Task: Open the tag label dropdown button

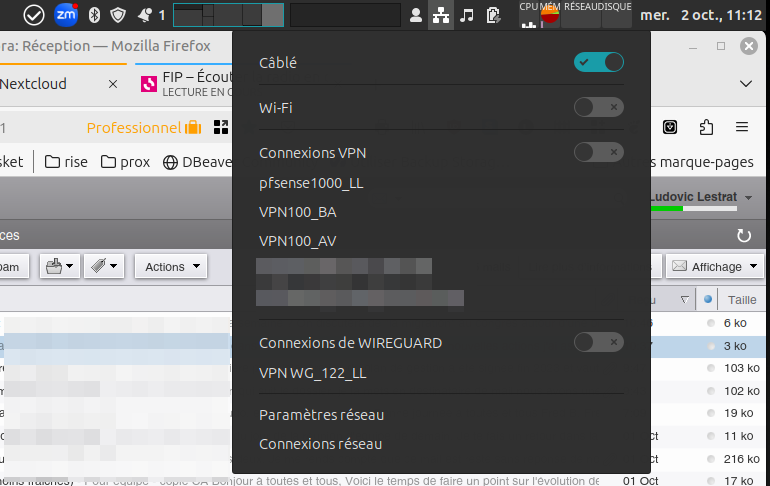Action: [104, 267]
